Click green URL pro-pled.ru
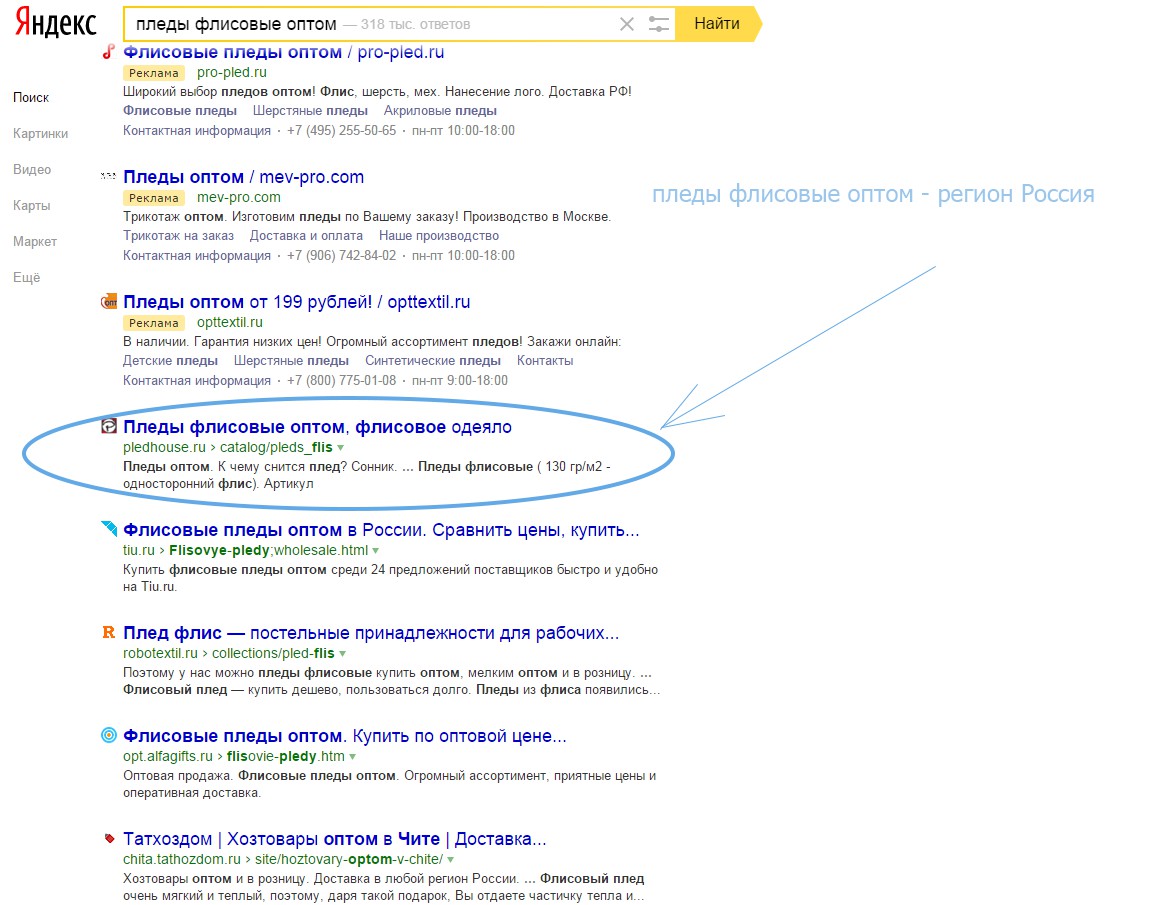 tap(231, 72)
